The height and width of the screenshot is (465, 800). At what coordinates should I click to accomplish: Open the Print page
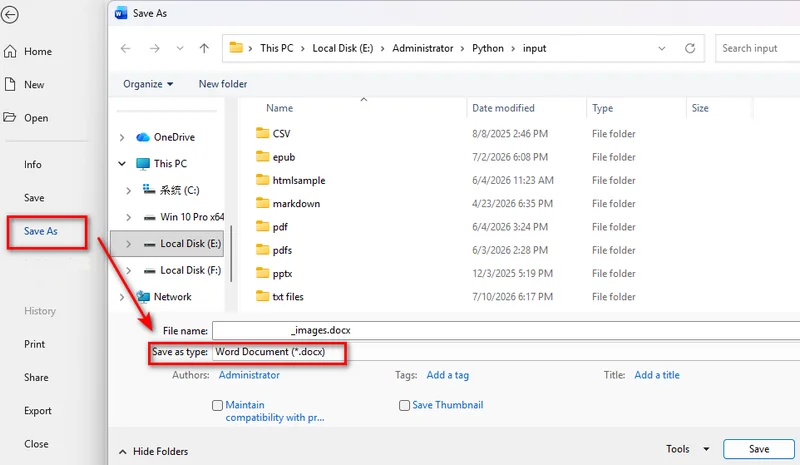(x=35, y=344)
